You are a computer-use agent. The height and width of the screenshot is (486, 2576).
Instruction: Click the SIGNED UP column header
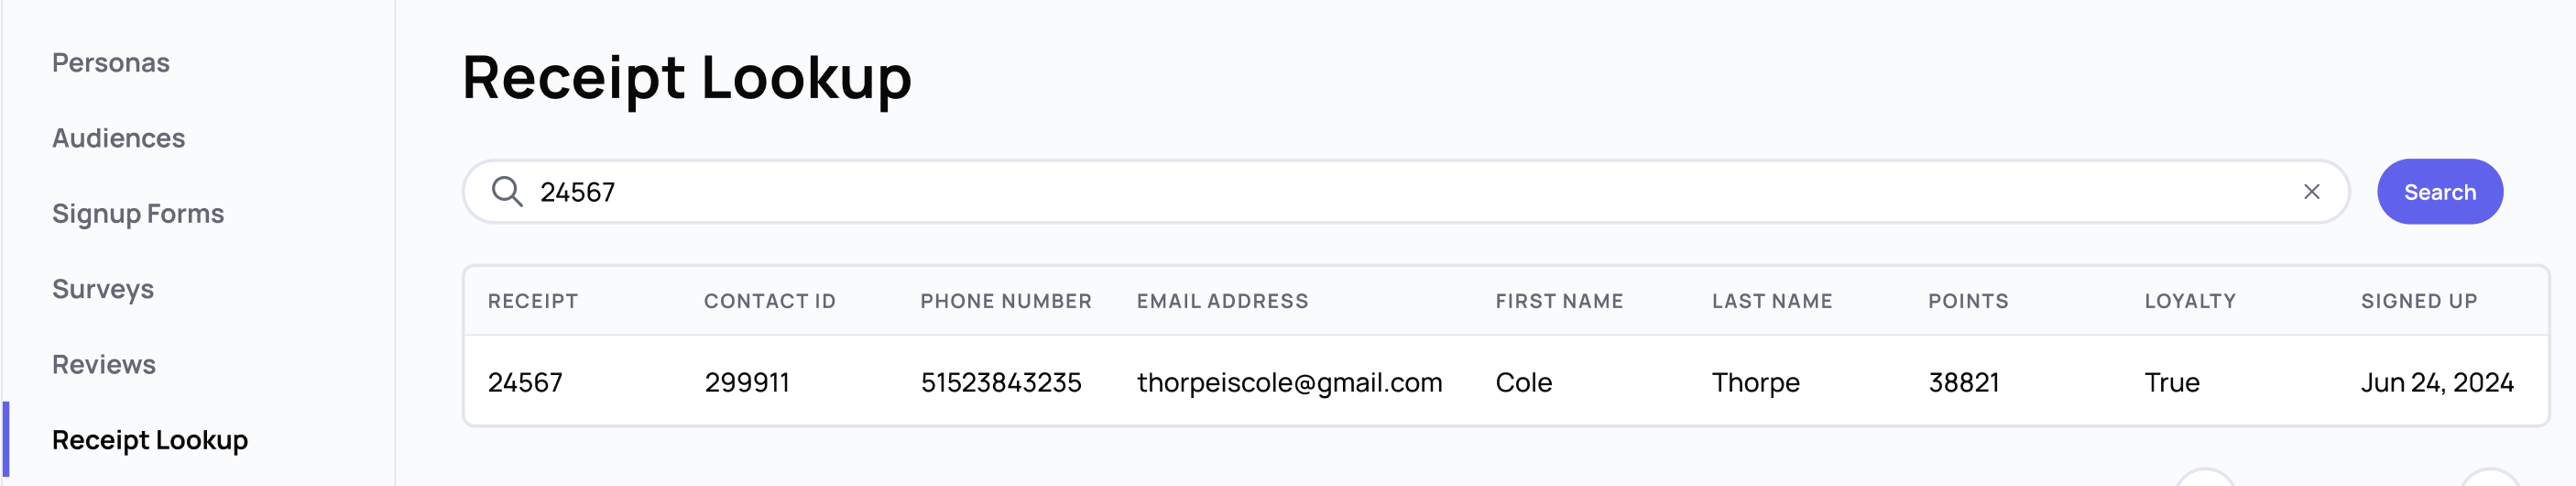click(2419, 301)
